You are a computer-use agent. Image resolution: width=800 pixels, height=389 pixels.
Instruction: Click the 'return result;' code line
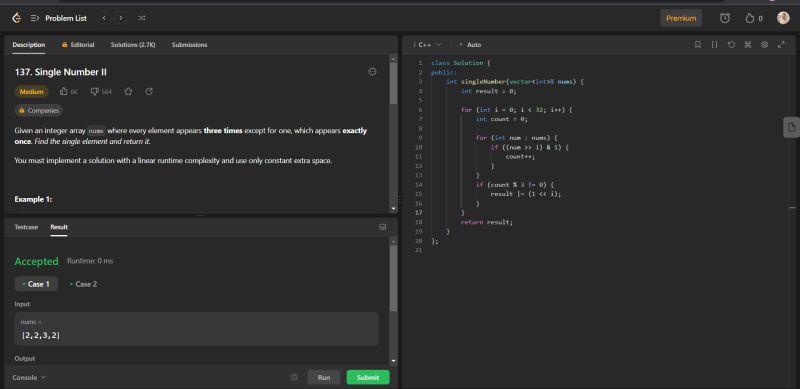click(x=487, y=222)
